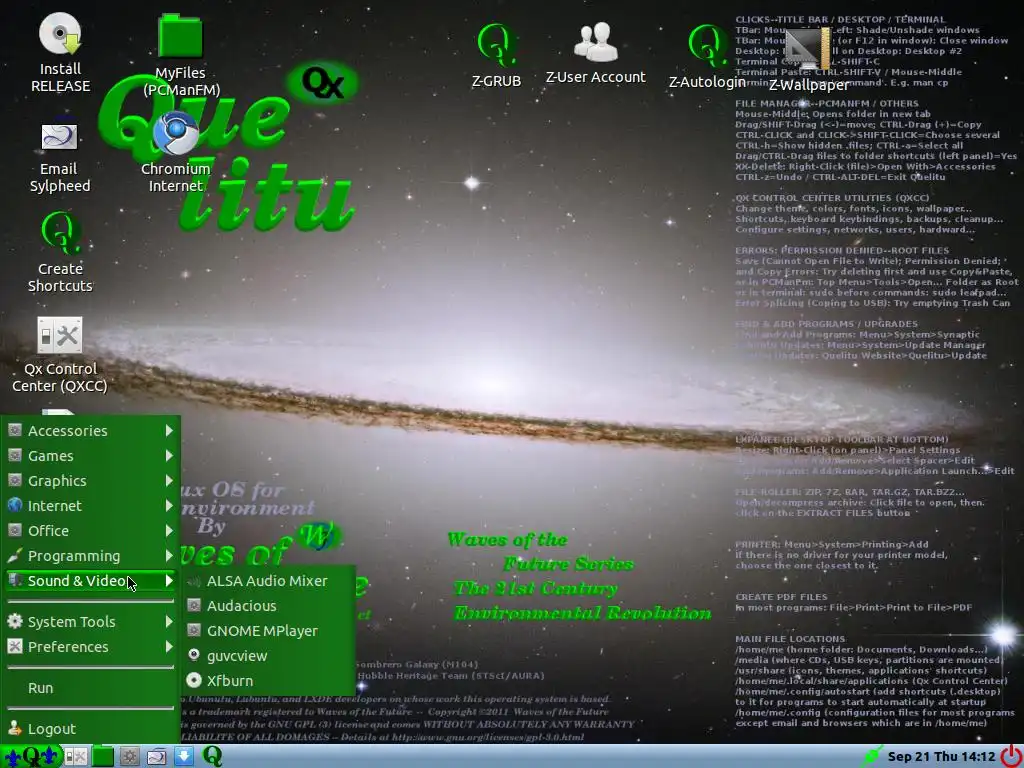Launch ALSA Audio Mixer from submenu
1024x768 pixels.
(x=269, y=581)
